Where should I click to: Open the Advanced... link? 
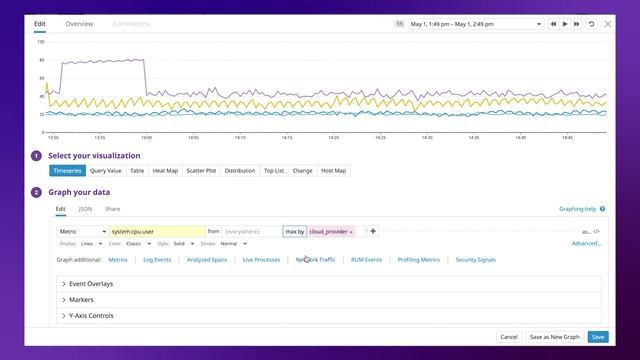tap(587, 244)
